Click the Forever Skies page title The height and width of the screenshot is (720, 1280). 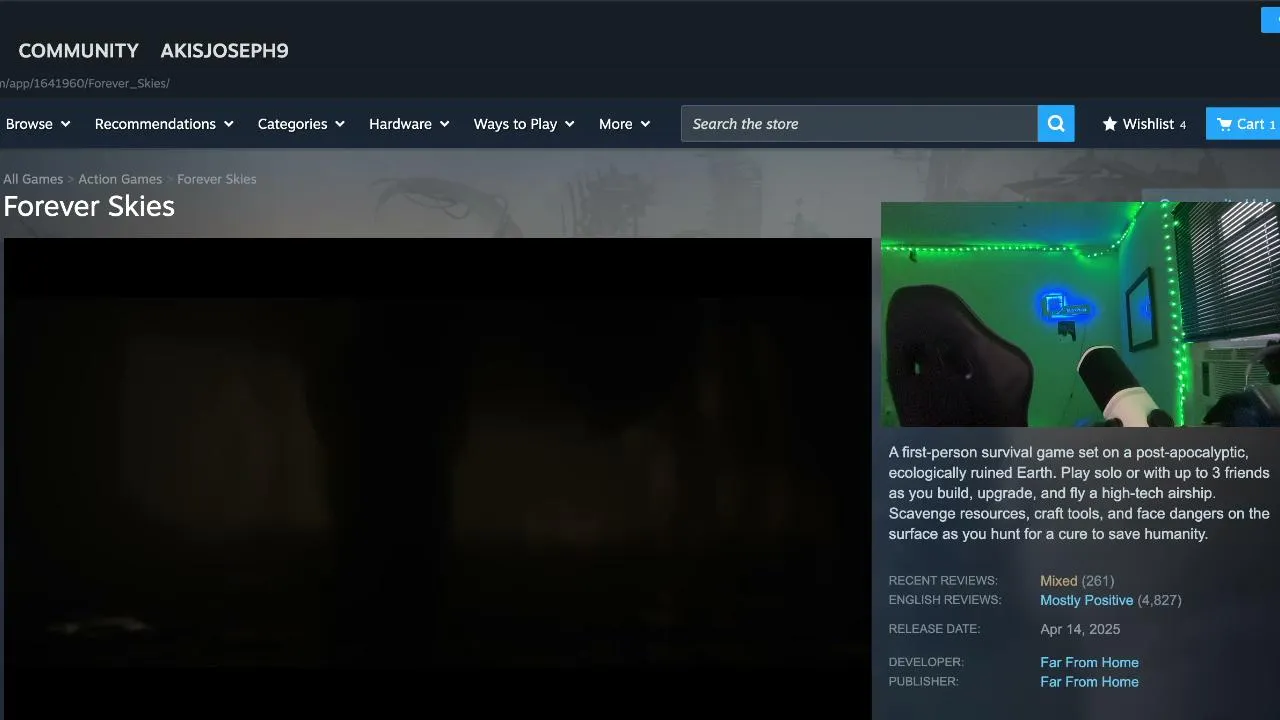[x=89, y=206]
